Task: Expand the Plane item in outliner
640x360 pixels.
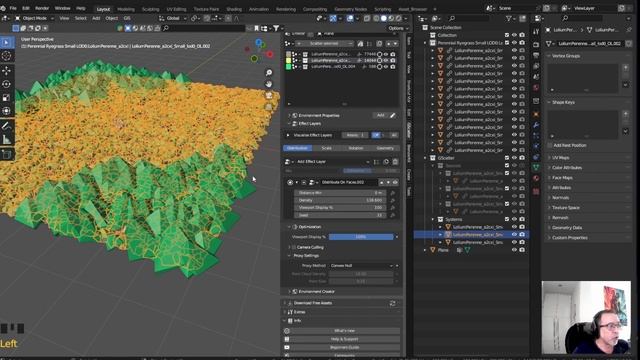Action: (x=425, y=250)
